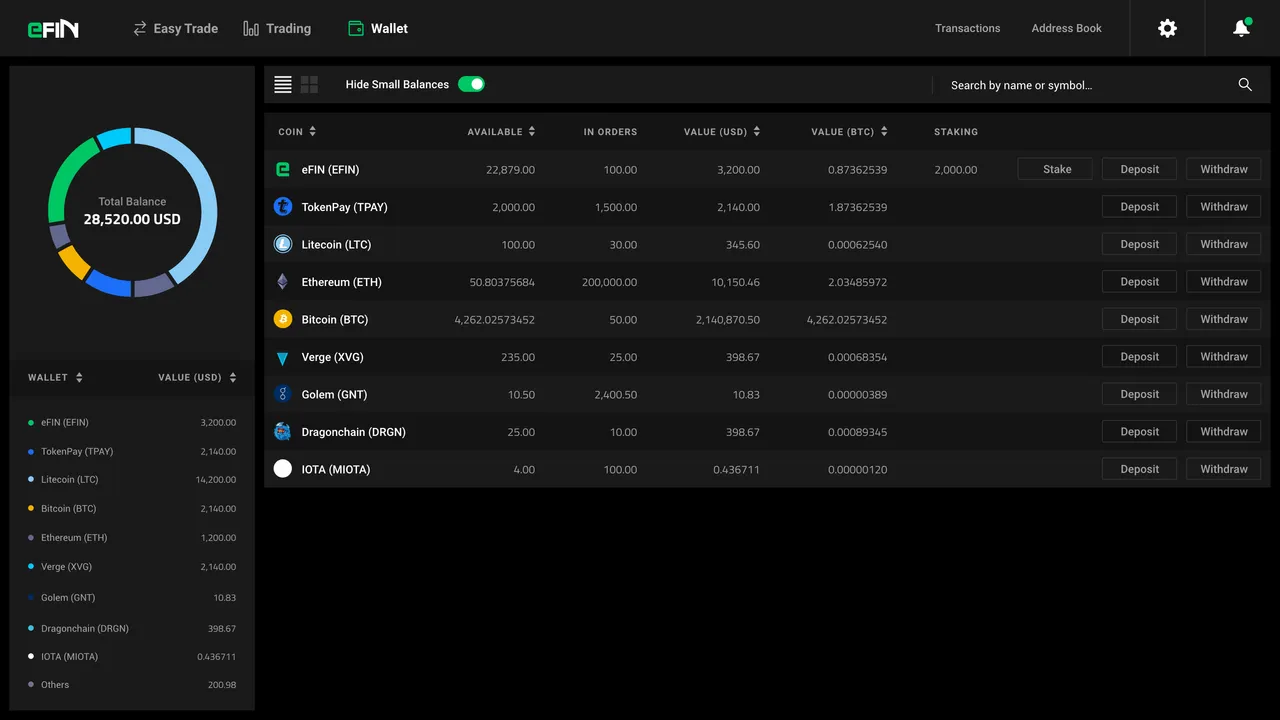Click the eFIN coin icon in table
Viewport: 1280px width, 720px height.
[x=283, y=170]
